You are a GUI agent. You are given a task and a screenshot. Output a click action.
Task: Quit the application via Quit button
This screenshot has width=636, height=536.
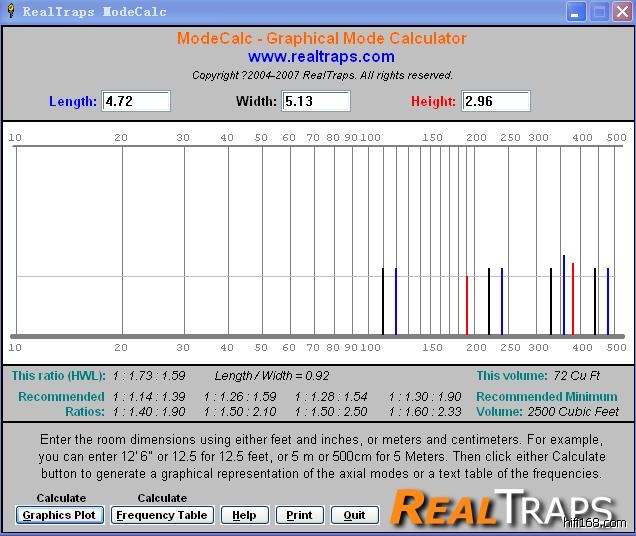click(x=355, y=515)
